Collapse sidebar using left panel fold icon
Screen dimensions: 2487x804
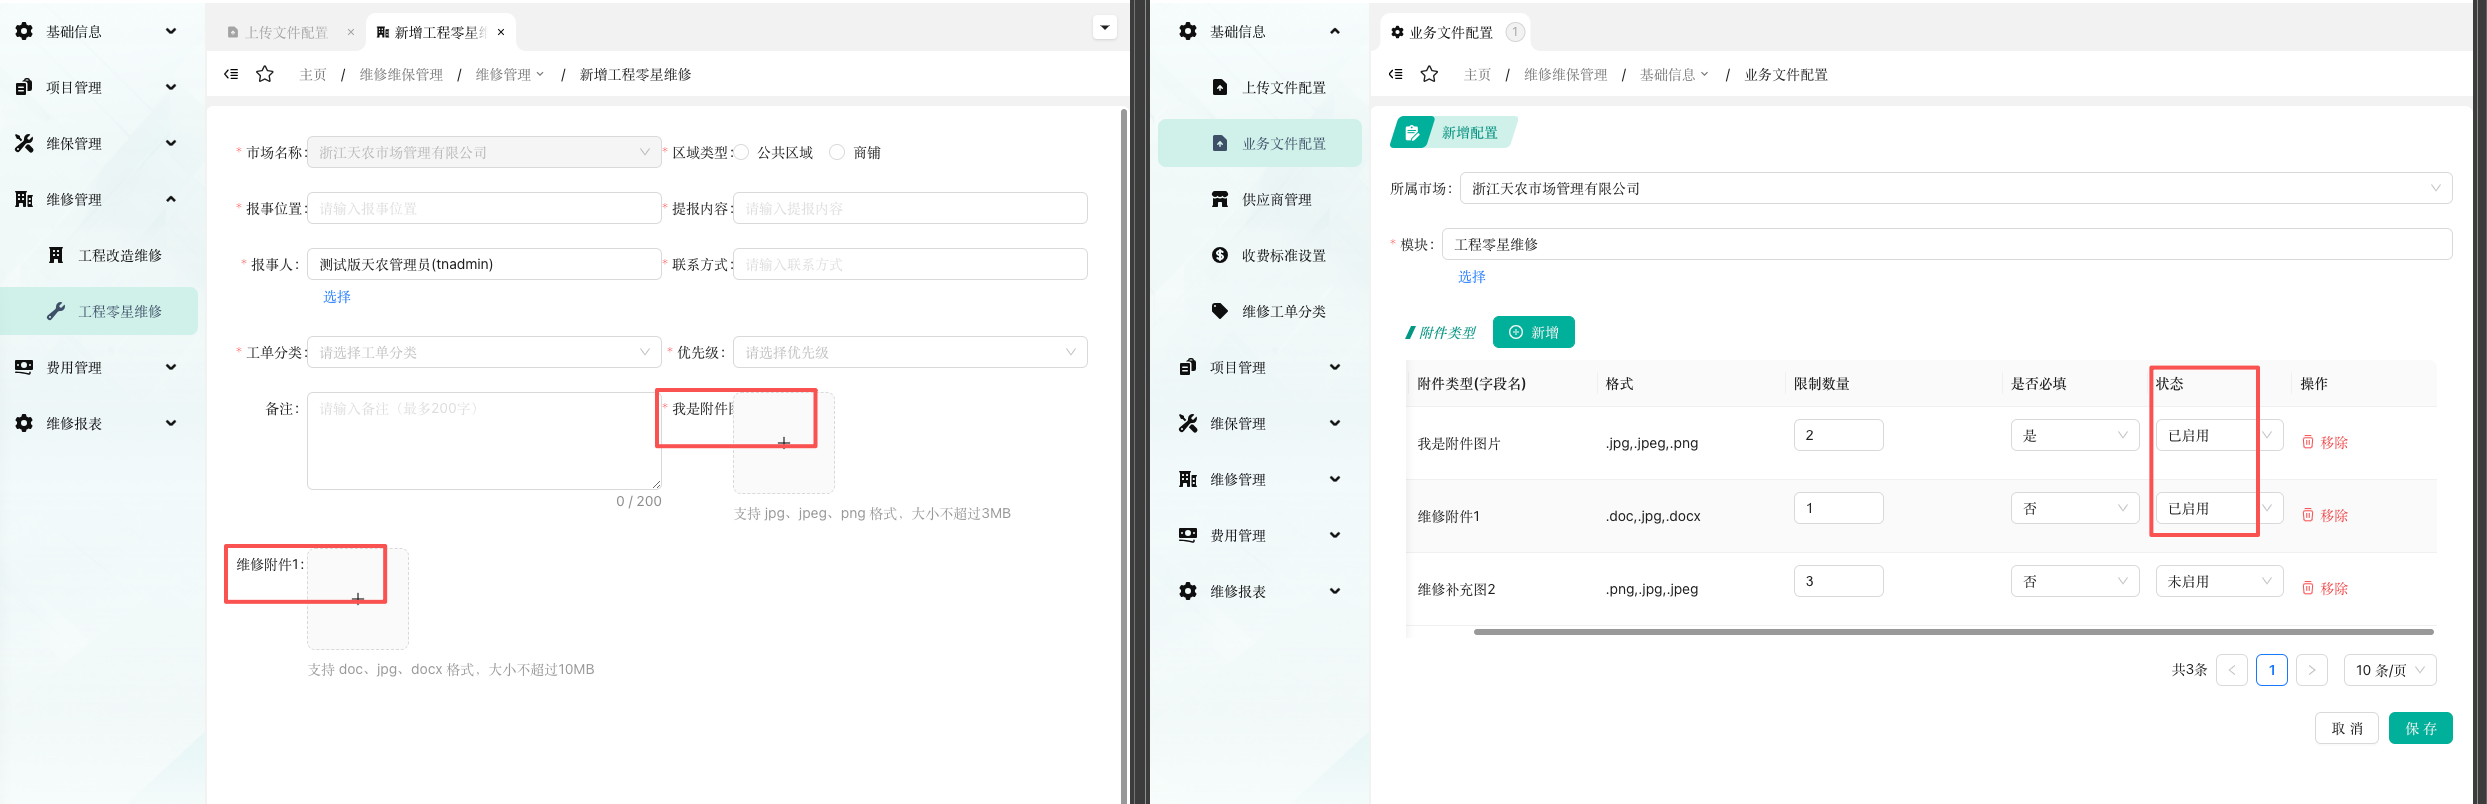tap(231, 74)
